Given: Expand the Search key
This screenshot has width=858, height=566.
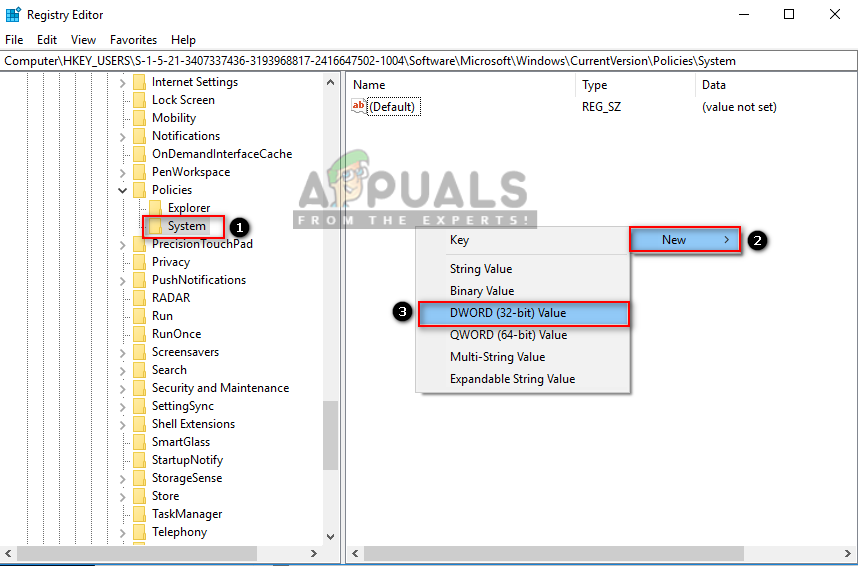Looking at the screenshot, I should pyautogui.click(x=123, y=371).
